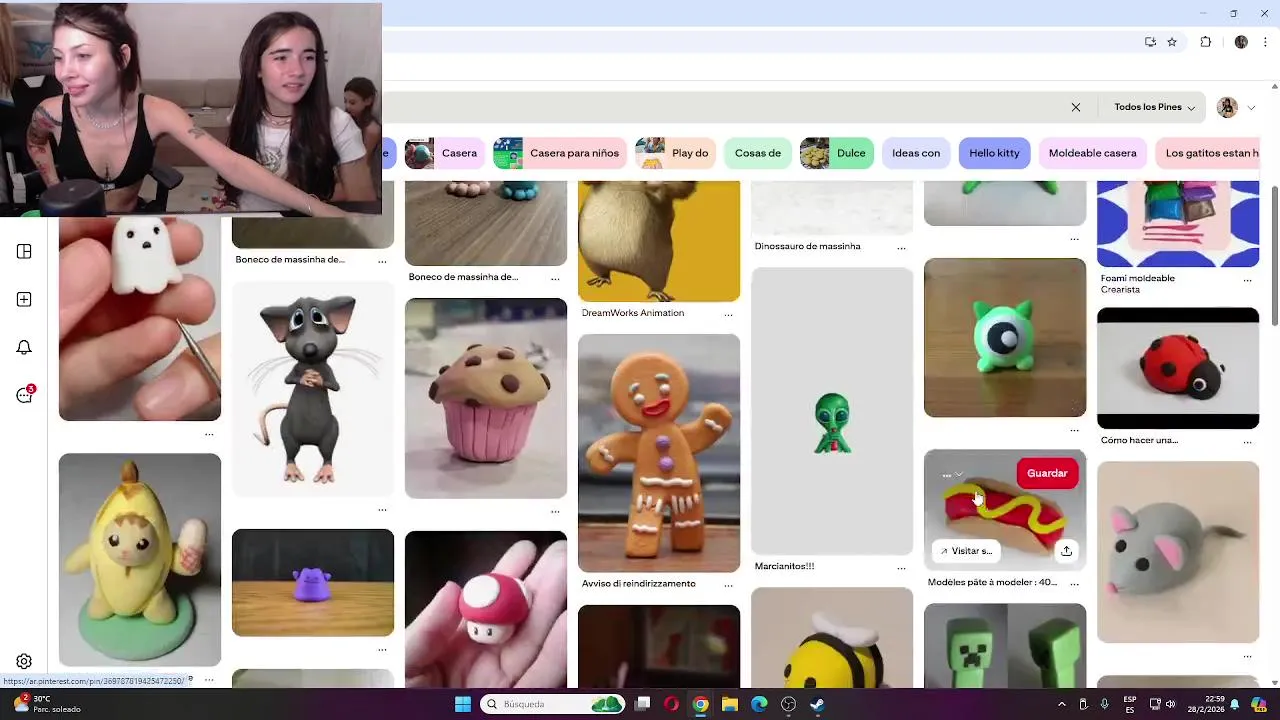Open Chrome three-dot menu

1265,42
